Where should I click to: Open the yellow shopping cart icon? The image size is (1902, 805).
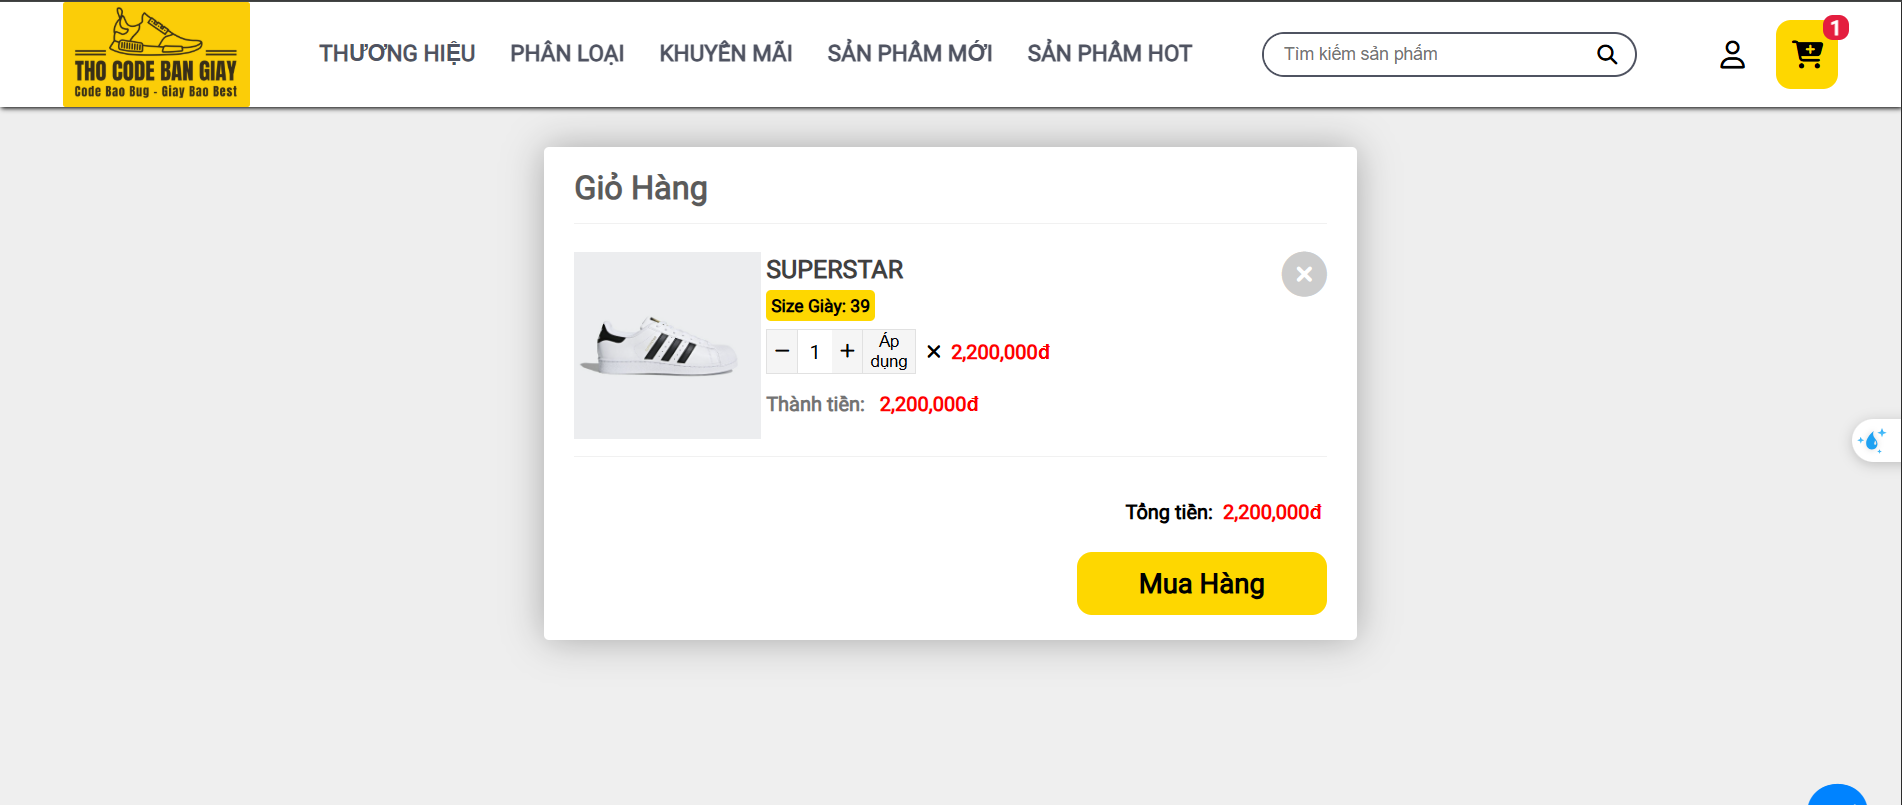[1806, 54]
